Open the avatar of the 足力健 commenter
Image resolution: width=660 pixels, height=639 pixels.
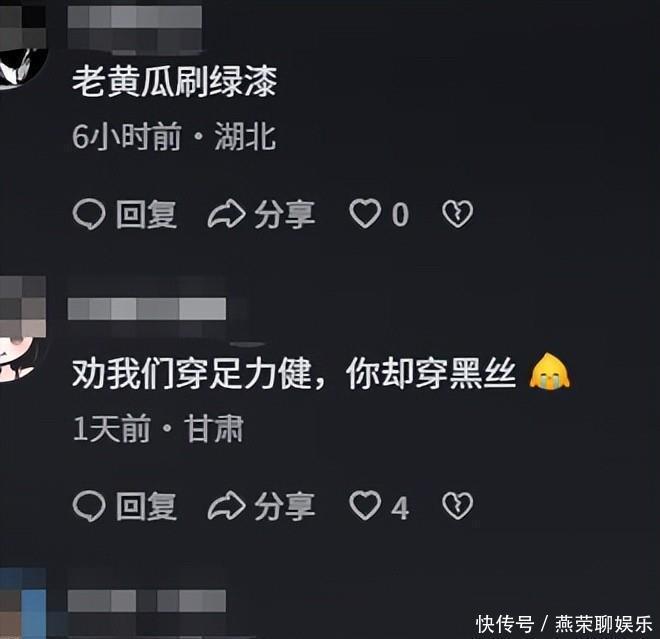(x=22, y=329)
